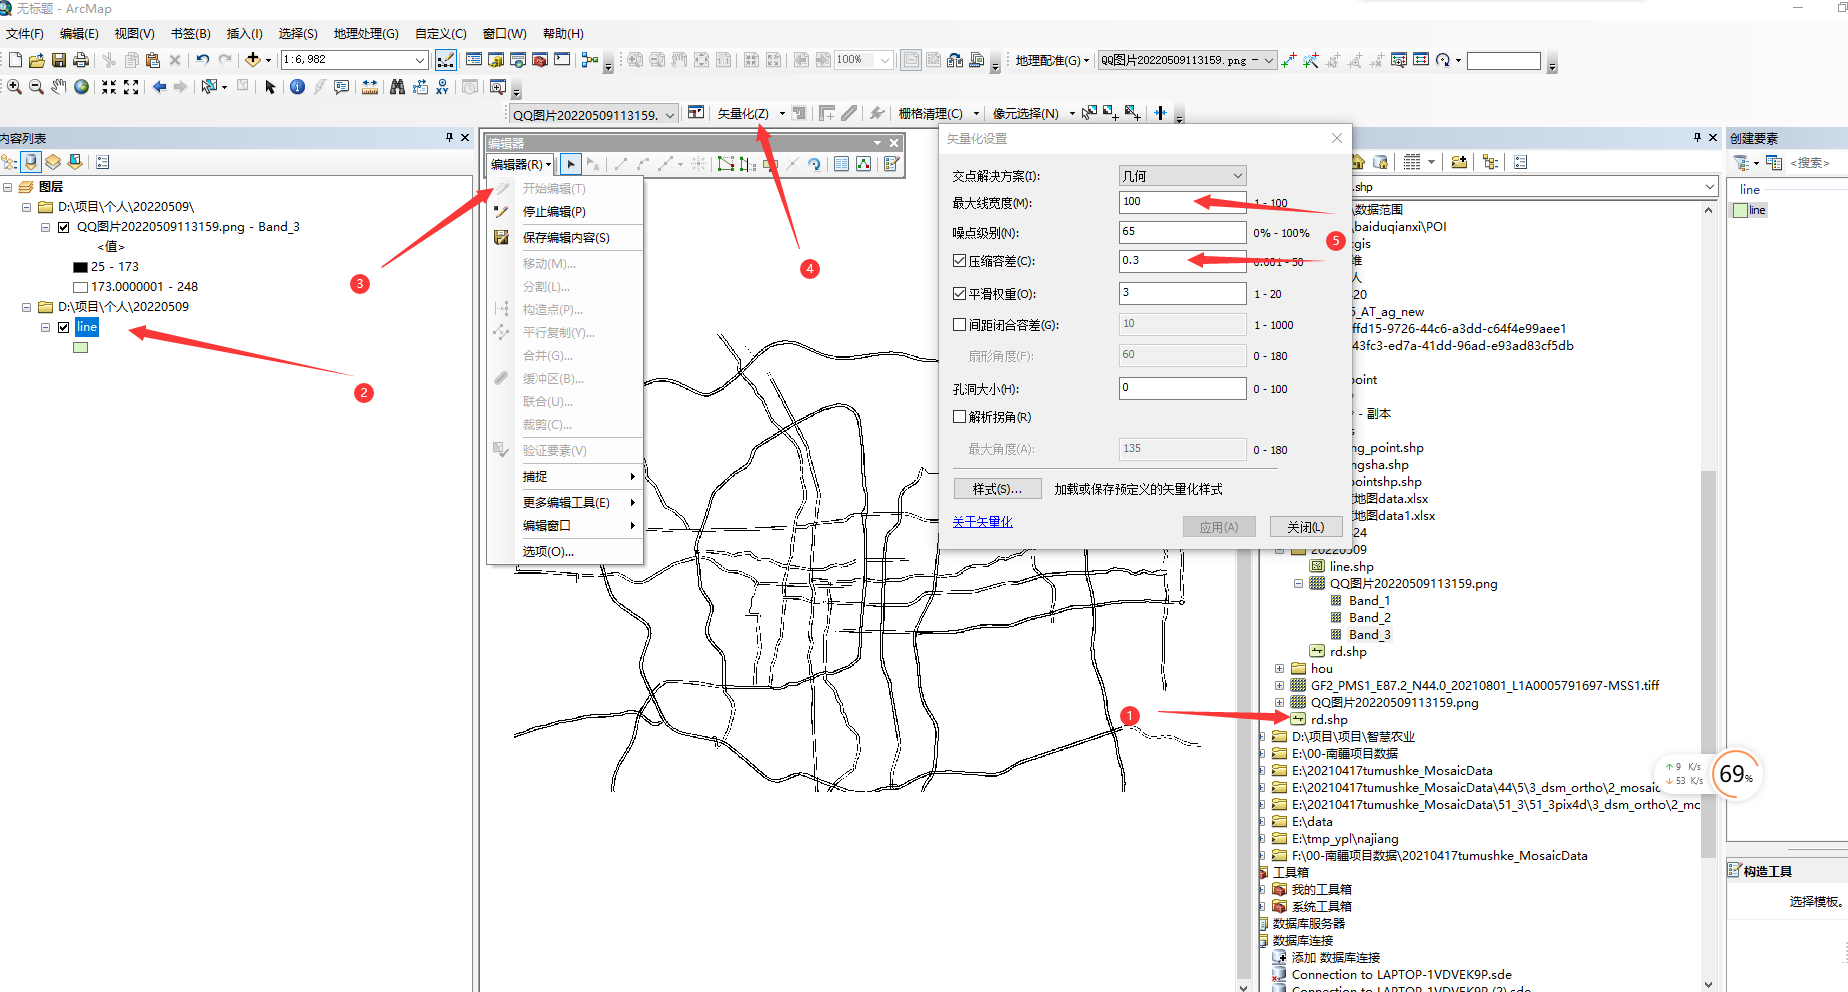Undo the last action
The width and height of the screenshot is (1848, 992).
coord(203,60)
